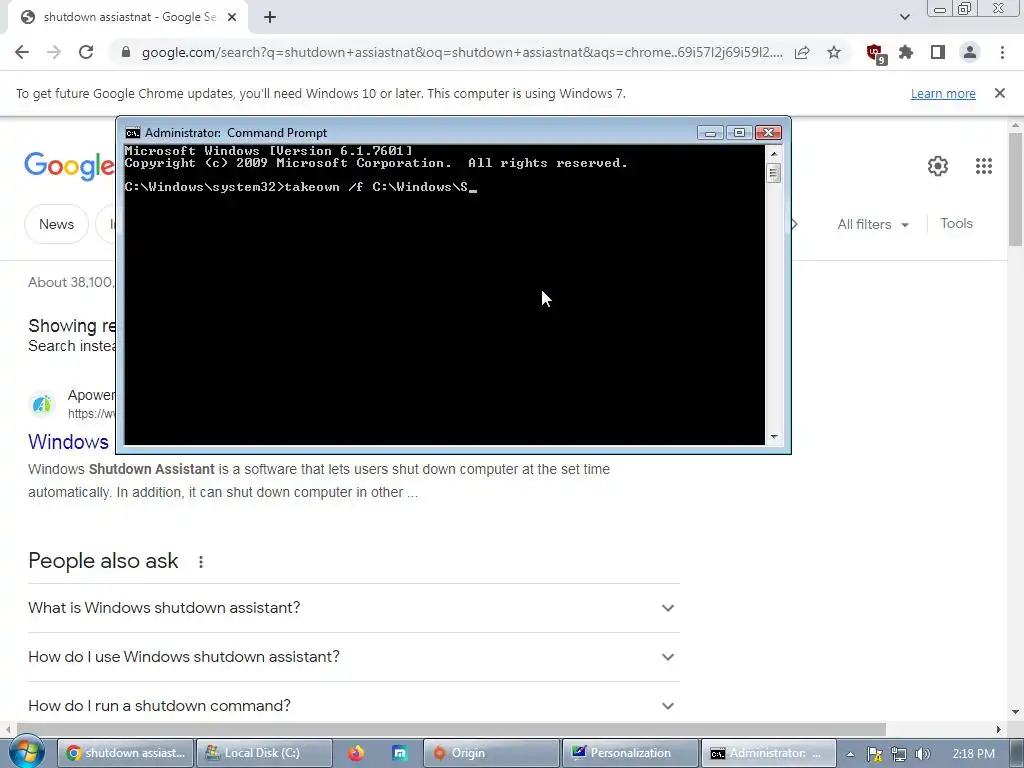Open Google quick settings gear

938,166
